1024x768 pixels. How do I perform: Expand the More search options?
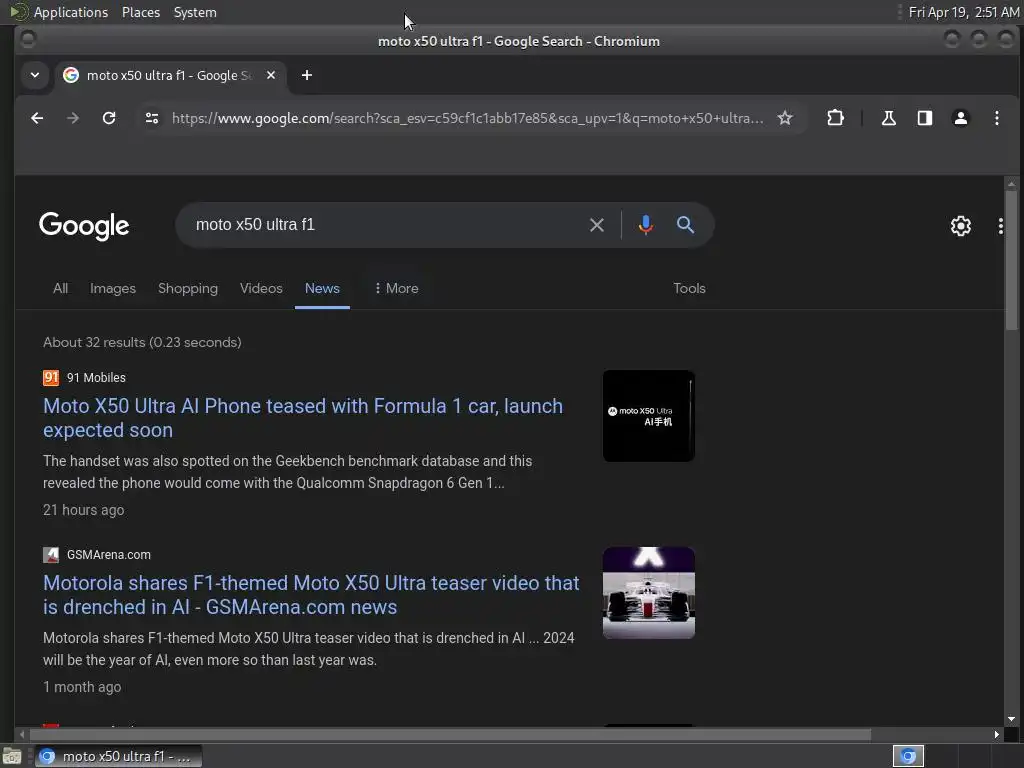pos(396,288)
